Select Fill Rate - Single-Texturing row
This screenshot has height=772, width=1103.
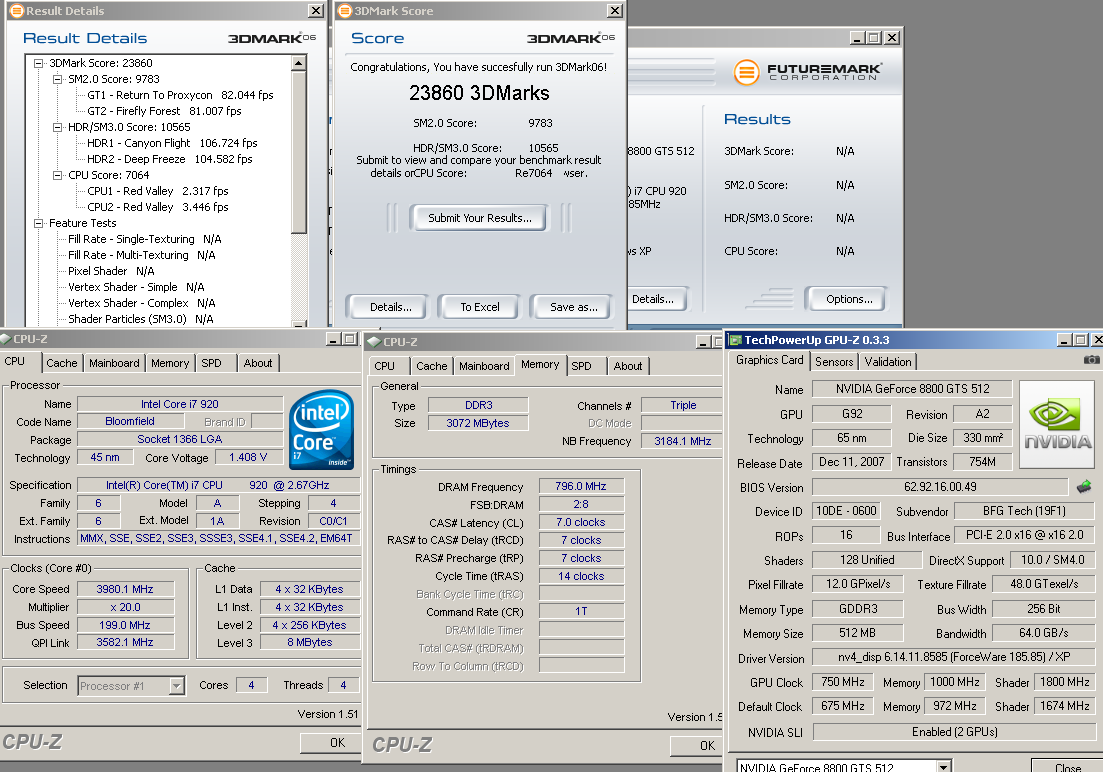tap(145, 239)
